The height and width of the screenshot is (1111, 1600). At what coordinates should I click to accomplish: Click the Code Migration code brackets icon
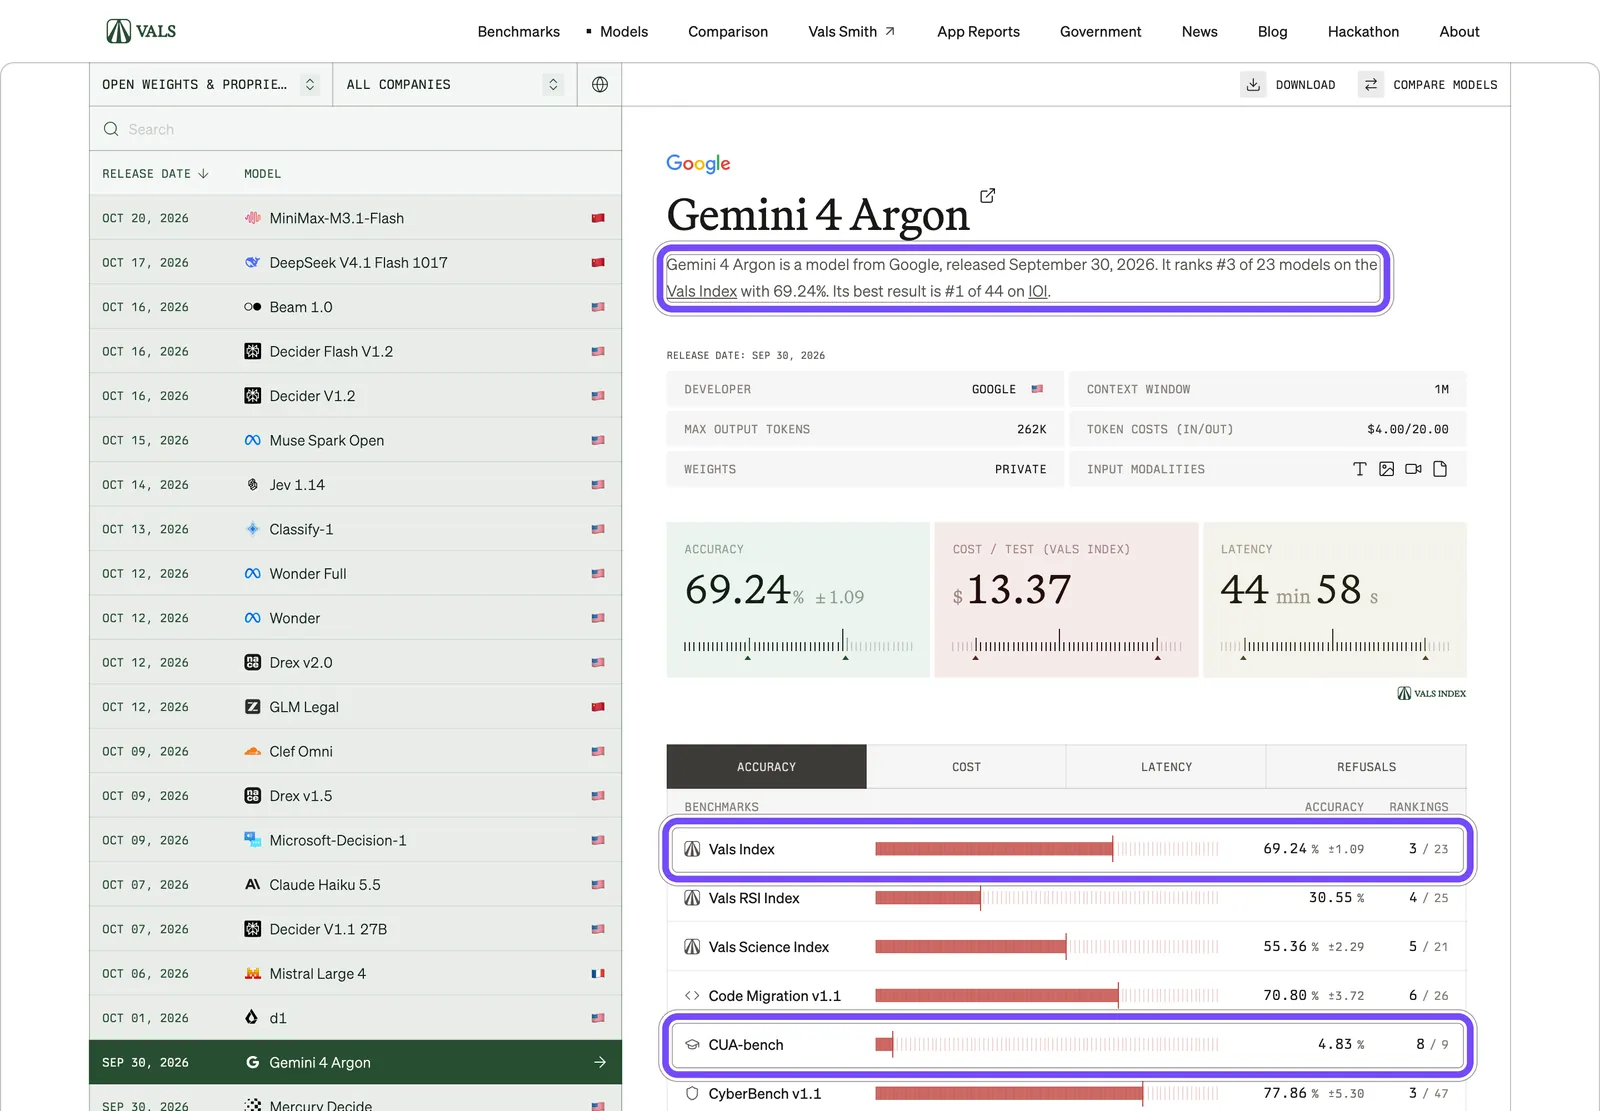coord(692,996)
